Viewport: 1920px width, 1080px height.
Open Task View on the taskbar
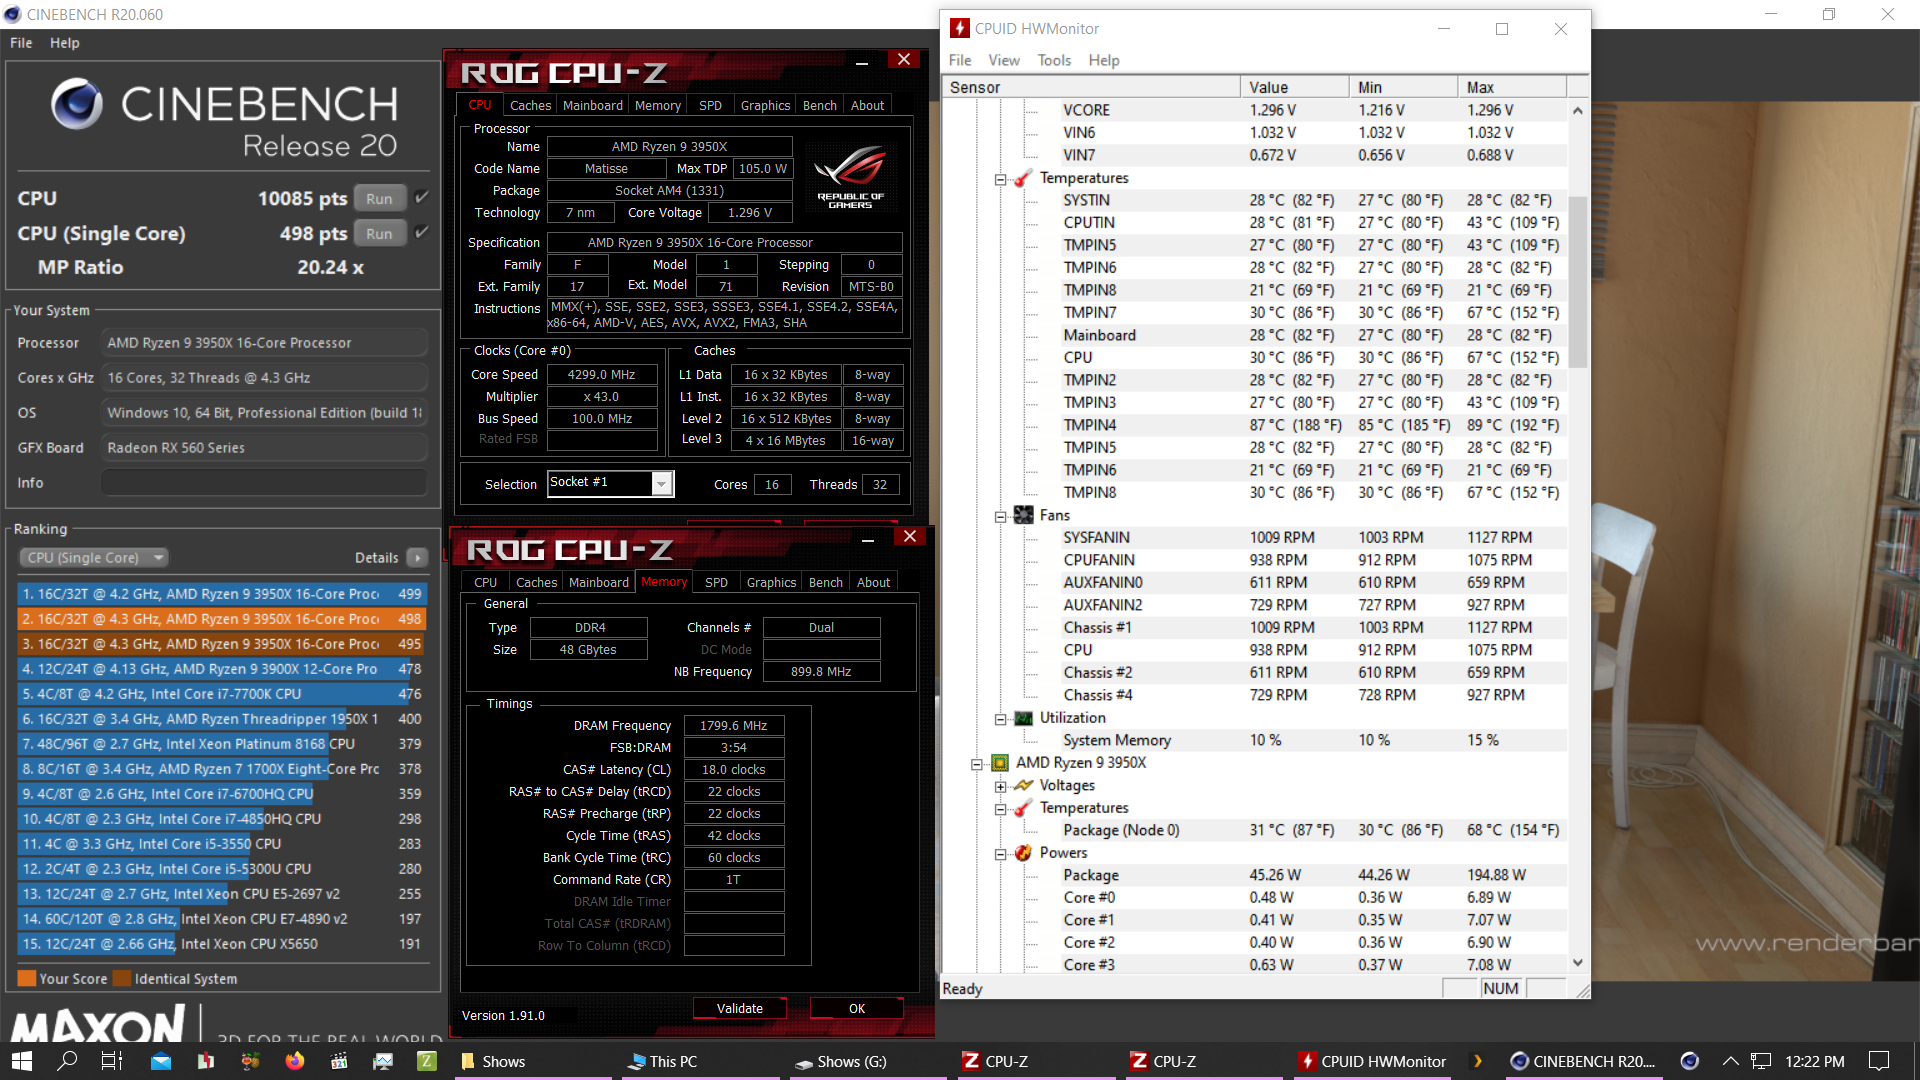tap(112, 1061)
